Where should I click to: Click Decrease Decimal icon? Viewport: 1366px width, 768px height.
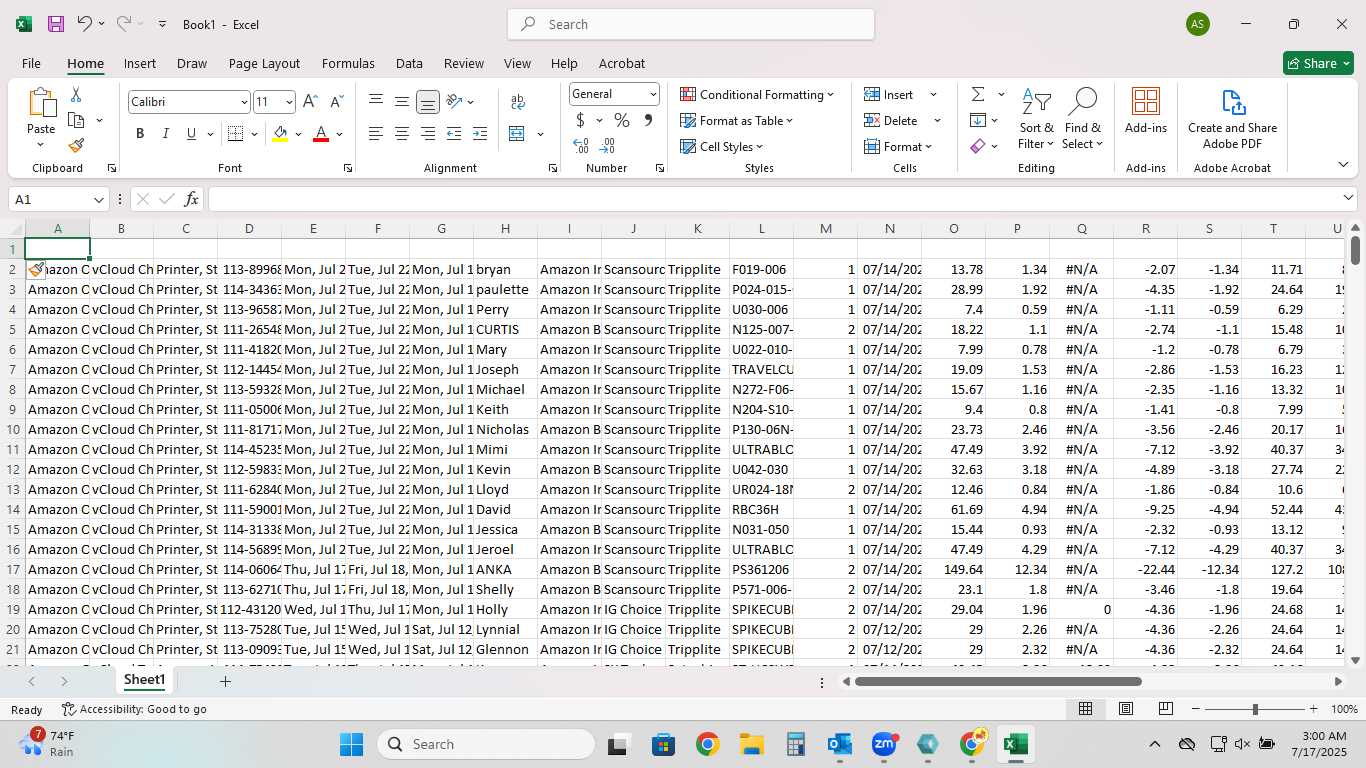coord(607,145)
